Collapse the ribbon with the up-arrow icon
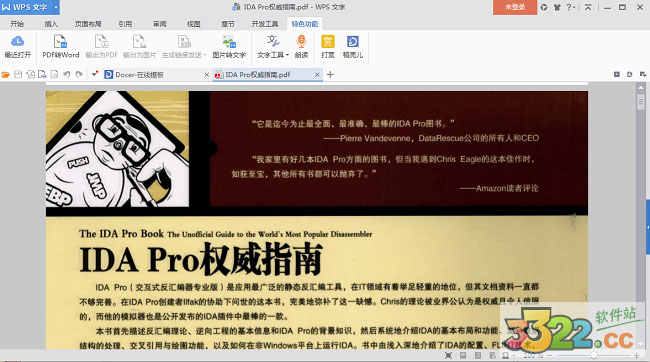 588,7
